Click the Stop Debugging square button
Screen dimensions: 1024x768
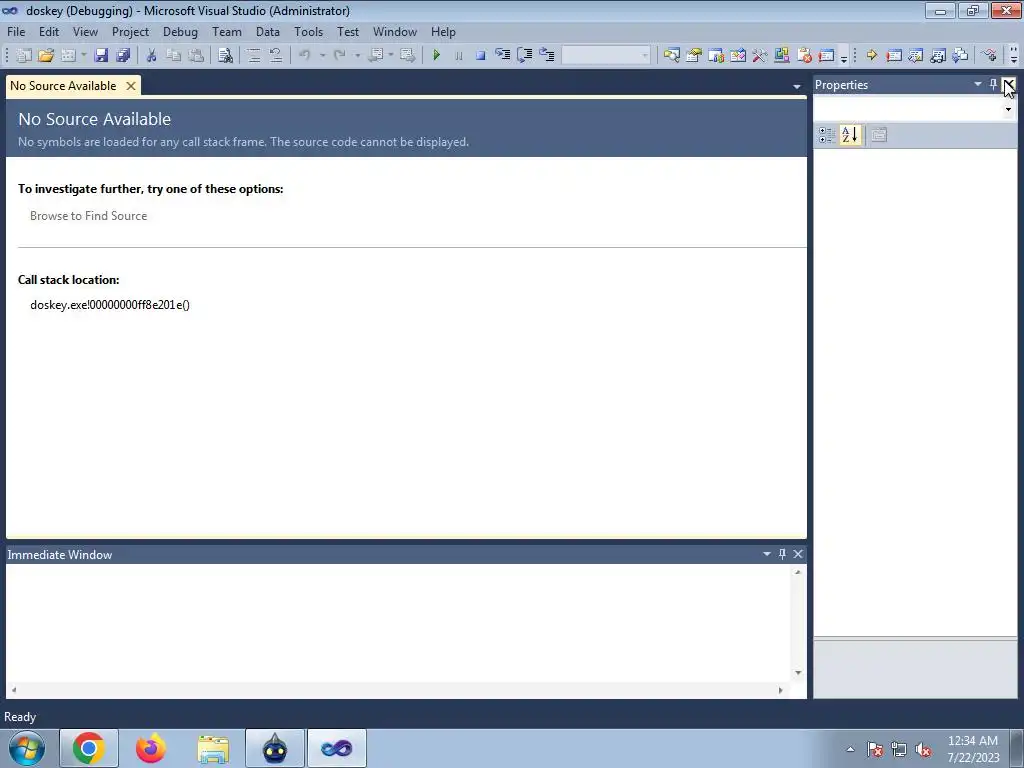pyautogui.click(x=481, y=56)
